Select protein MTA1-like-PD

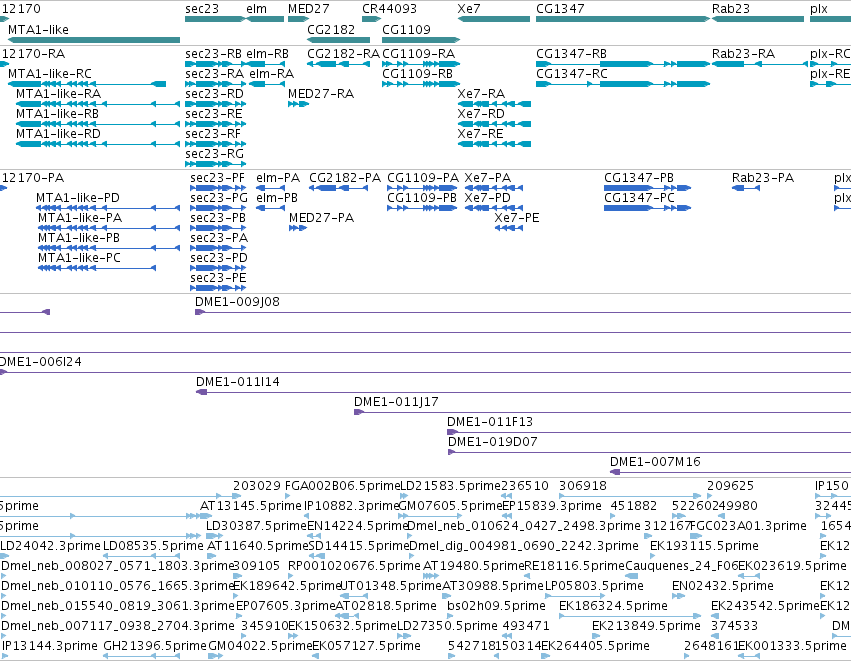(78, 198)
